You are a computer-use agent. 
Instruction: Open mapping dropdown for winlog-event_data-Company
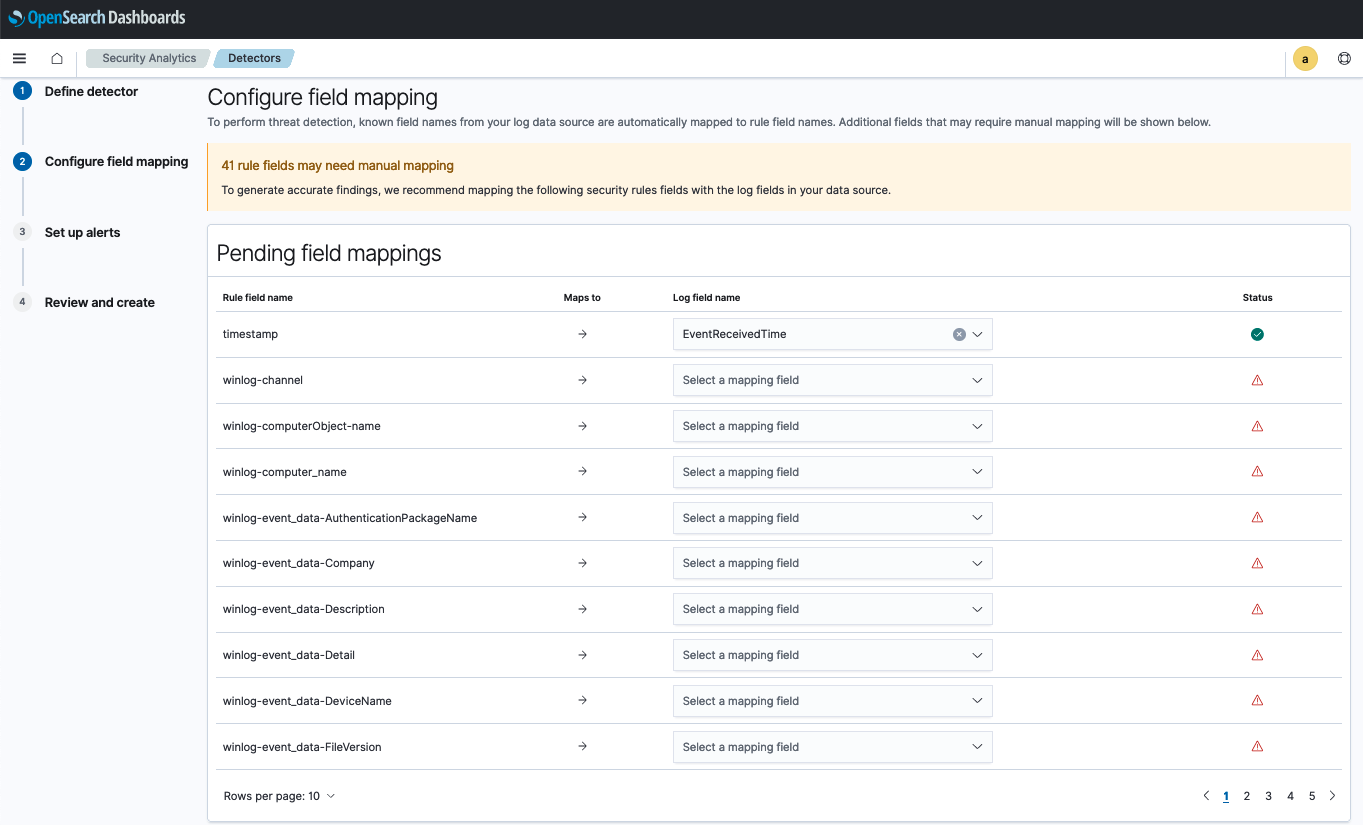tap(832, 563)
